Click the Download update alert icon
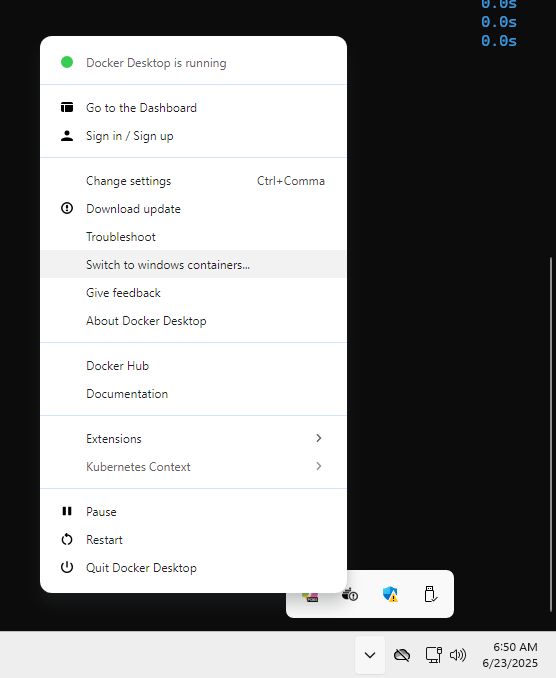The image size is (556, 678). (67, 208)
